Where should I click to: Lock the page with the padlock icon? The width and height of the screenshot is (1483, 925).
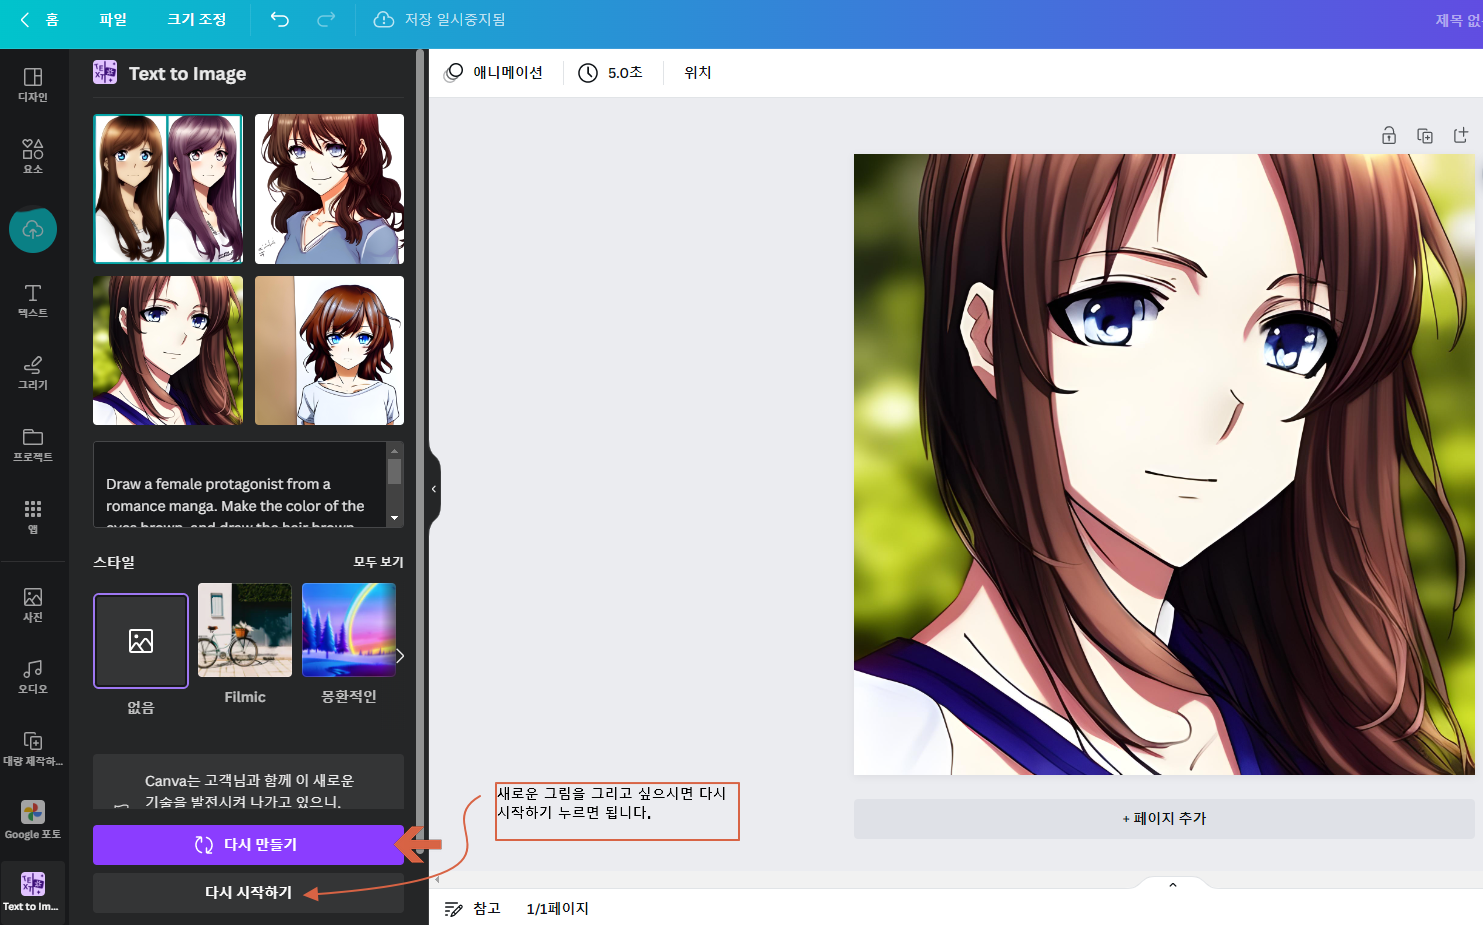(1389, 135)
